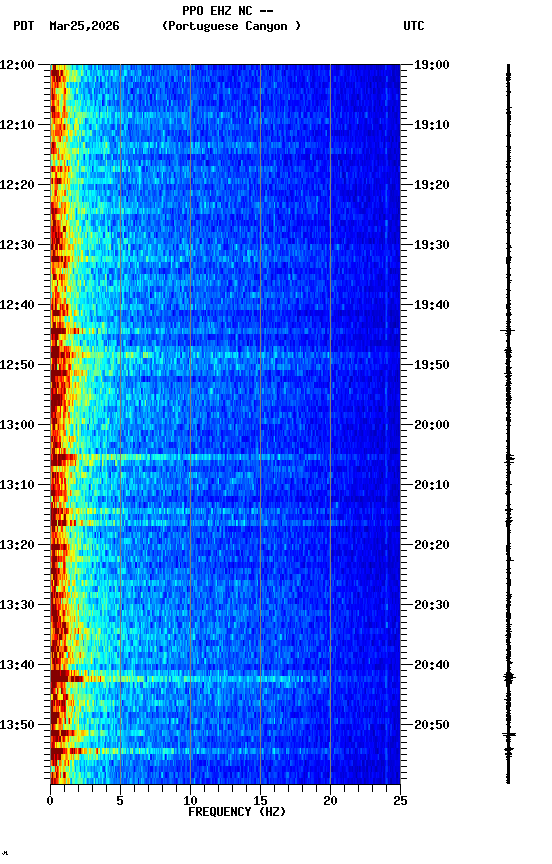Inspect the strong event band near 20:42 UTC
The width and height of the screenshot is (552, 864).
click(x=225, y=677)
